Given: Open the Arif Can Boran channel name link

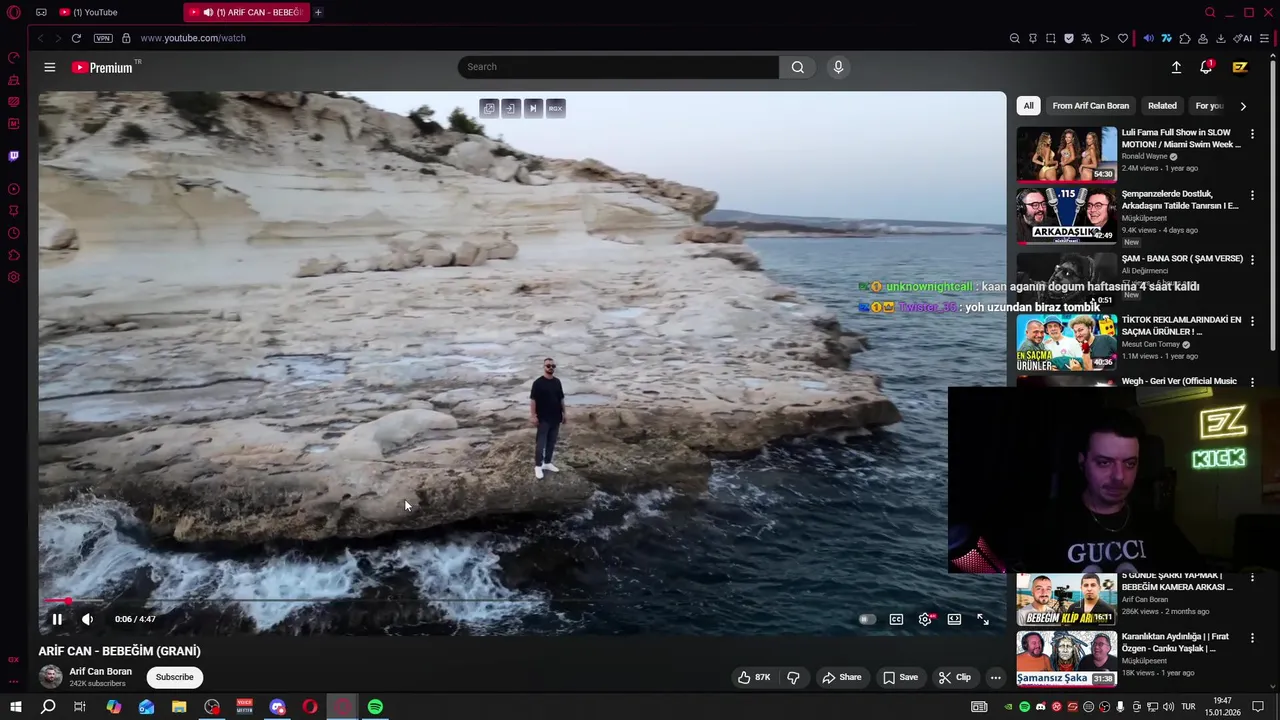Looking at the screenshot, I should click(100, 671).
